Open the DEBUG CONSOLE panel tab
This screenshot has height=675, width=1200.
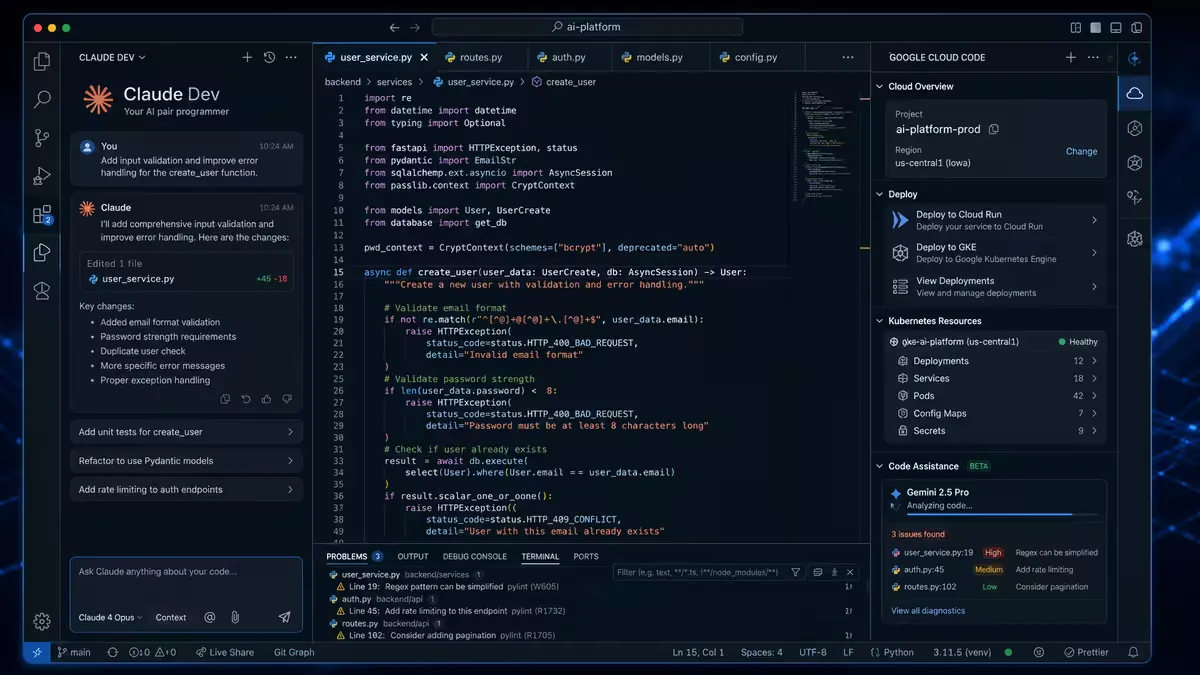coord(475,556)
